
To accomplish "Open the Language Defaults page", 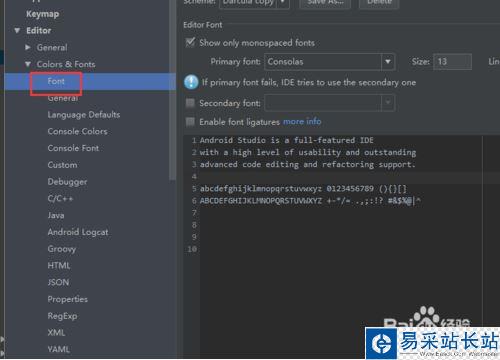I will [x=84, y=115].
